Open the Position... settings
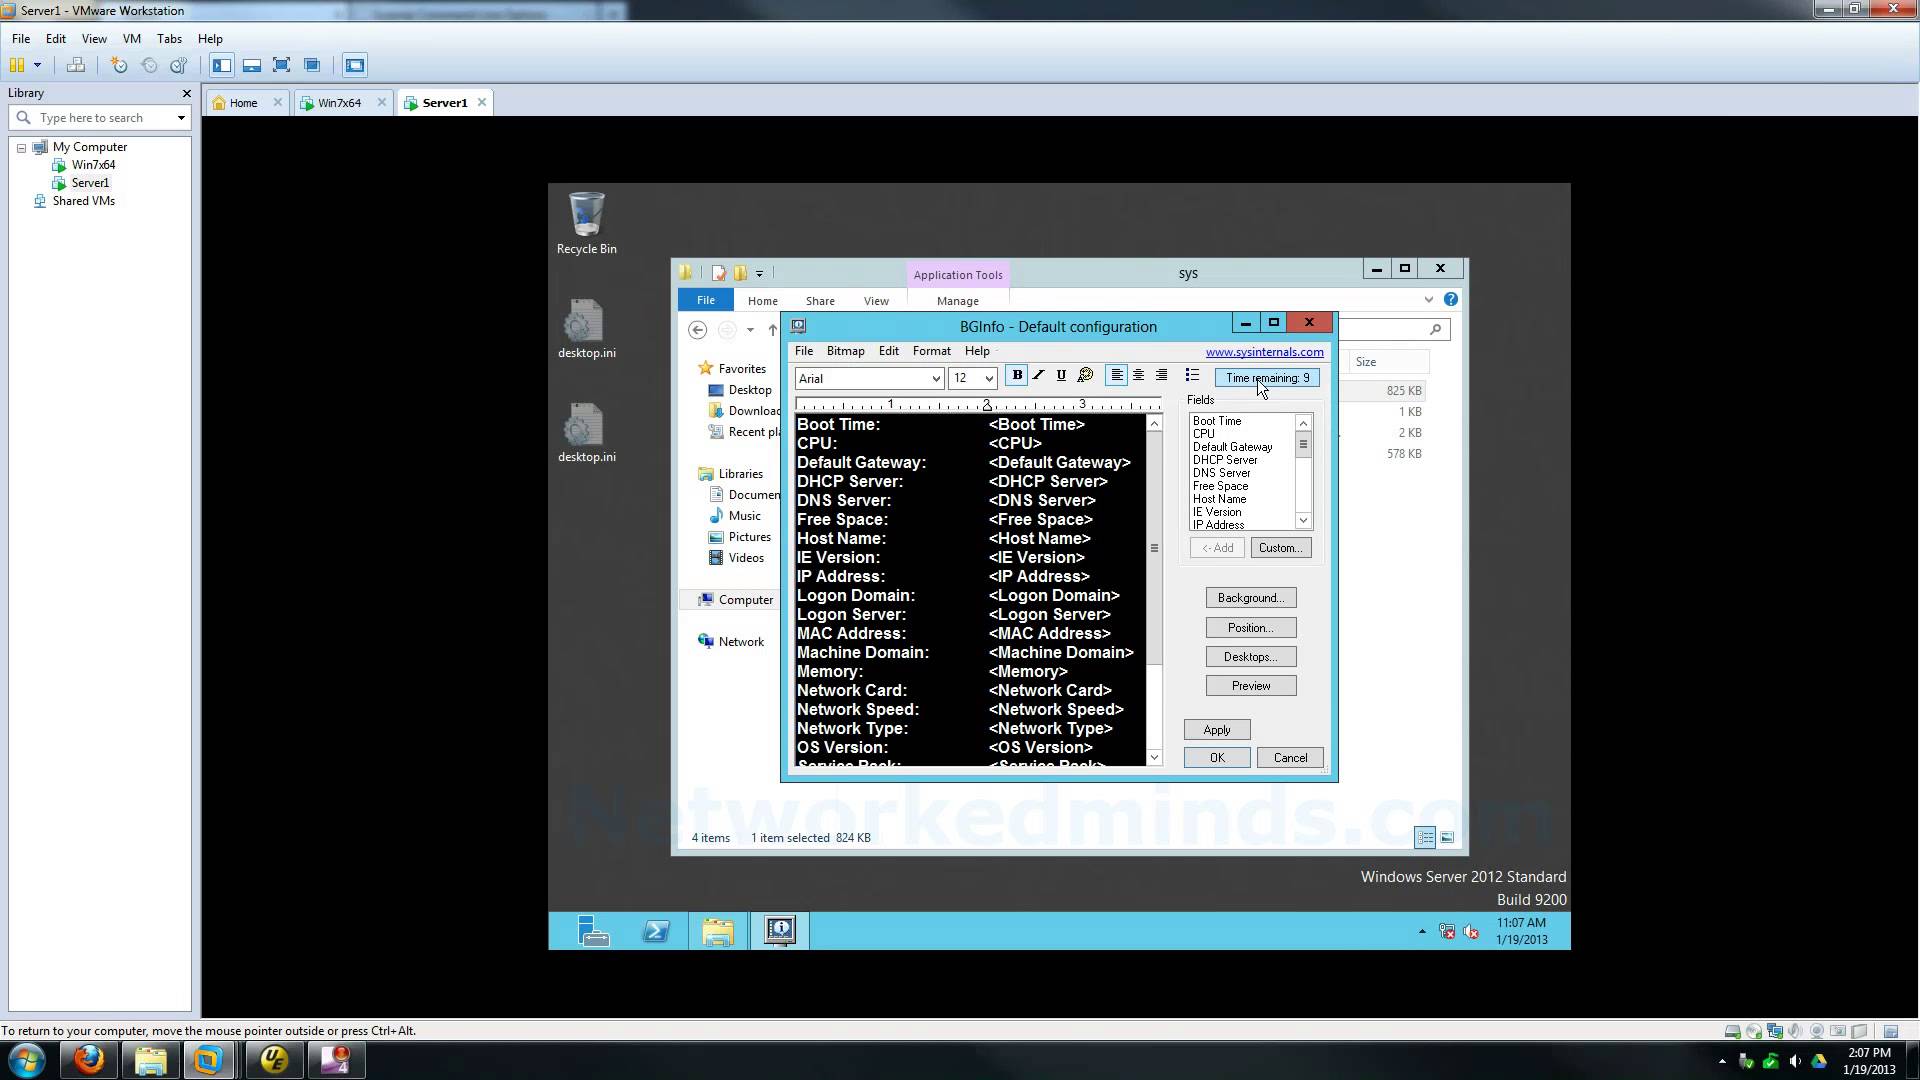Screen dimensions: 1920x1080 pyautogui.click(x=1251, y=628)
